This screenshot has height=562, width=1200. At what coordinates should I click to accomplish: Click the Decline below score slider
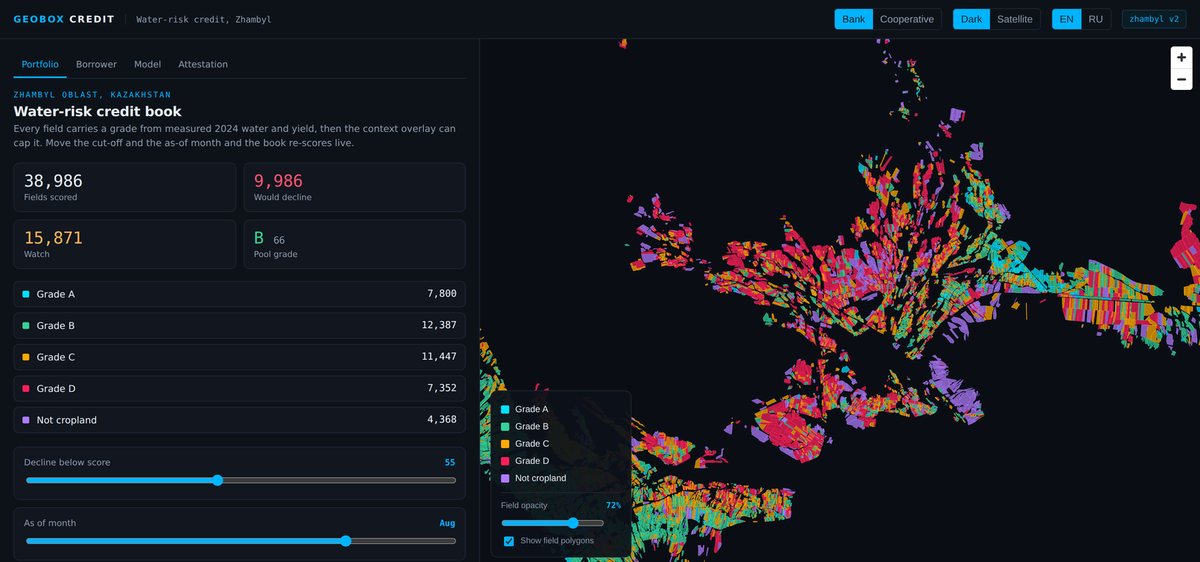[240, 480]
